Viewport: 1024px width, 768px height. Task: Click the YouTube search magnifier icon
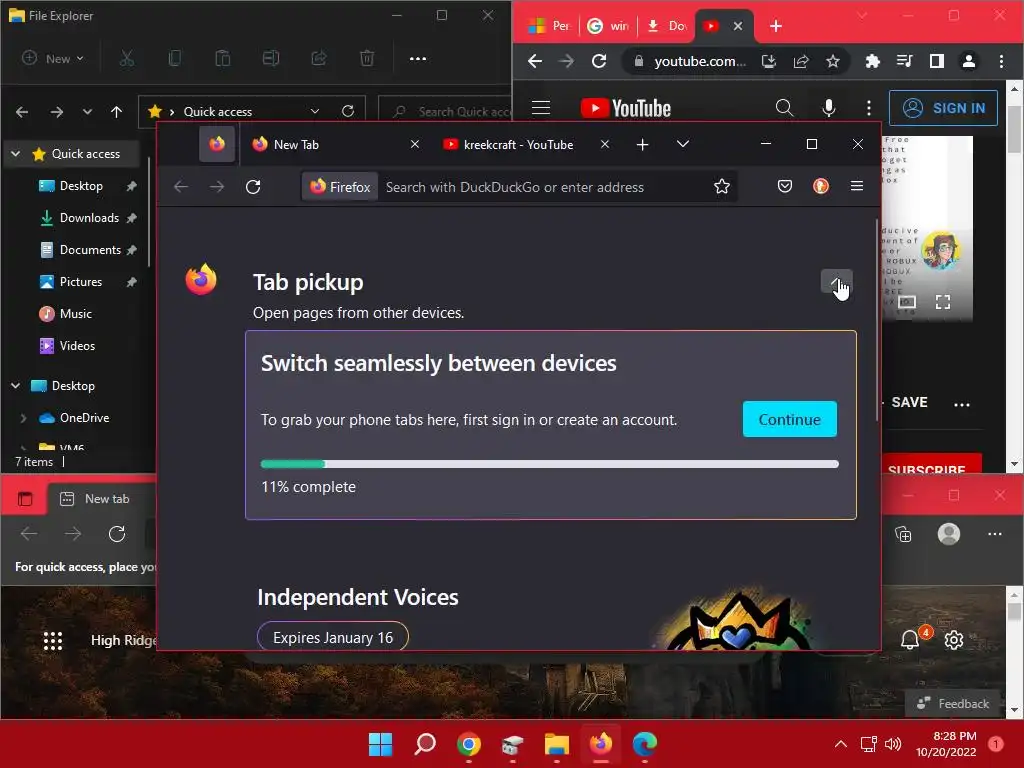(784, 108)
